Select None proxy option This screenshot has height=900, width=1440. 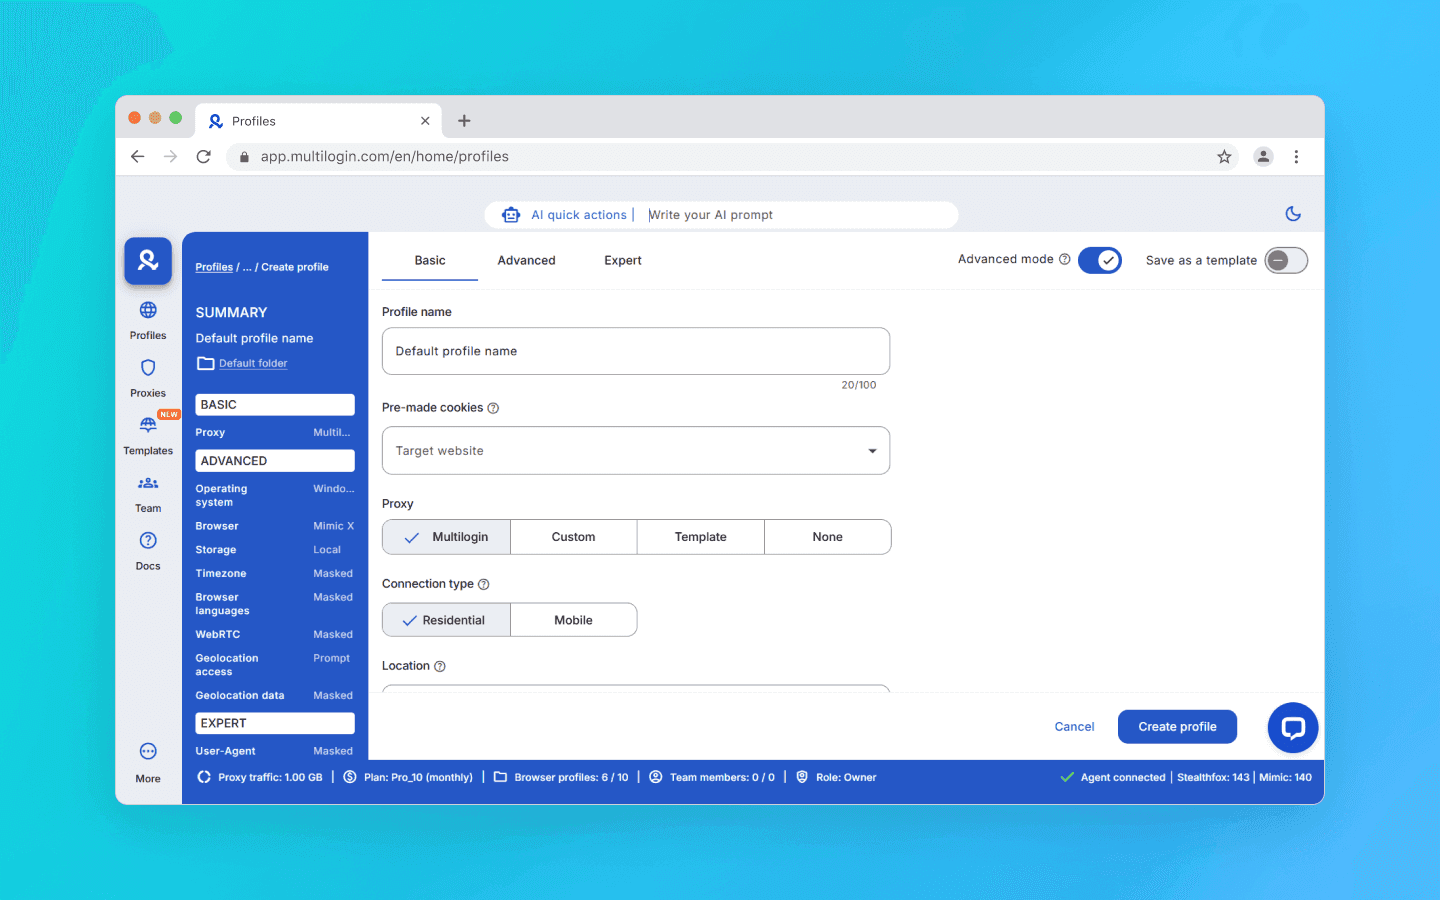click(x=828, y=537)
